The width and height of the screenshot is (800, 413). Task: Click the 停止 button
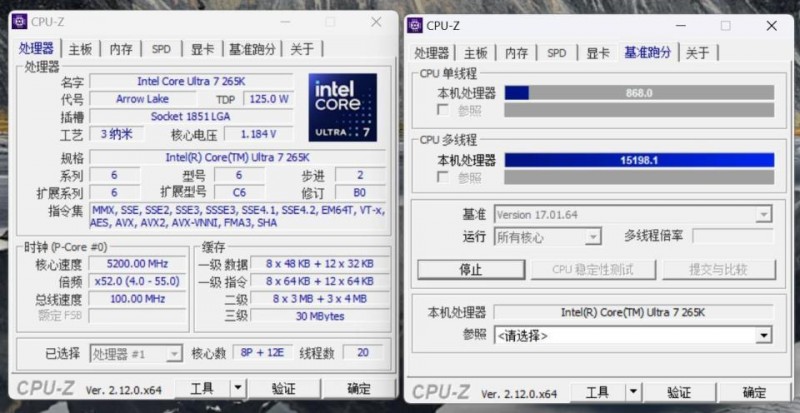(x=471, y=270)
